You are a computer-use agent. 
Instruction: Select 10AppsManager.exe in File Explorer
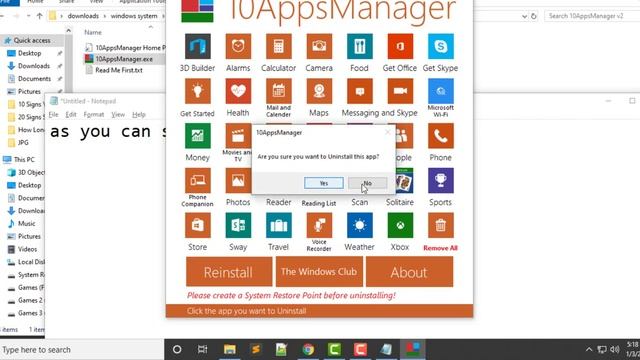[124, 59]
